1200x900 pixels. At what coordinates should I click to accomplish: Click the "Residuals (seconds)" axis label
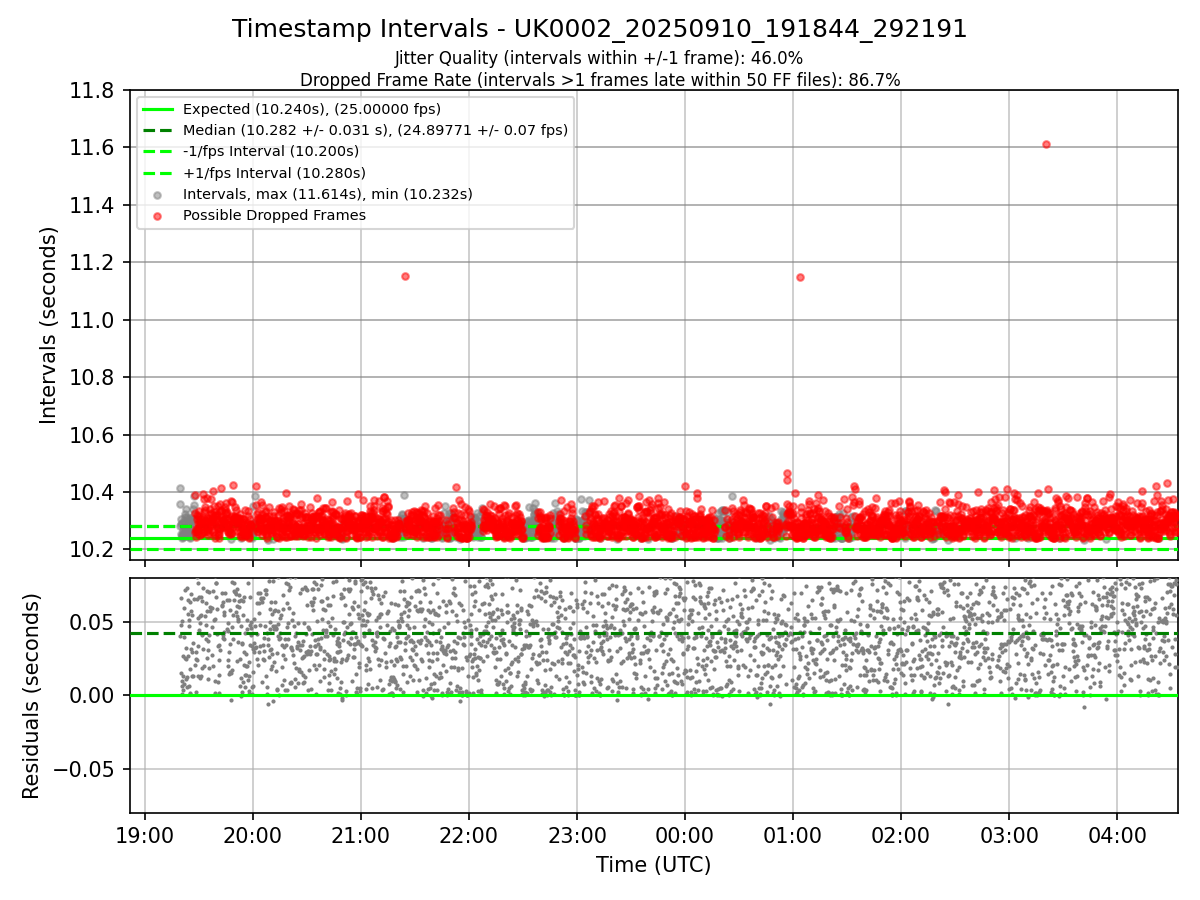(x=32, y=696)
